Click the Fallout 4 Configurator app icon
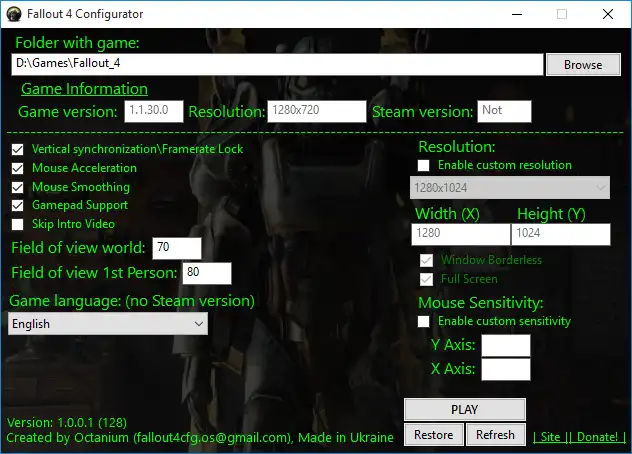 pyautogui.click(x=14, y=14)
